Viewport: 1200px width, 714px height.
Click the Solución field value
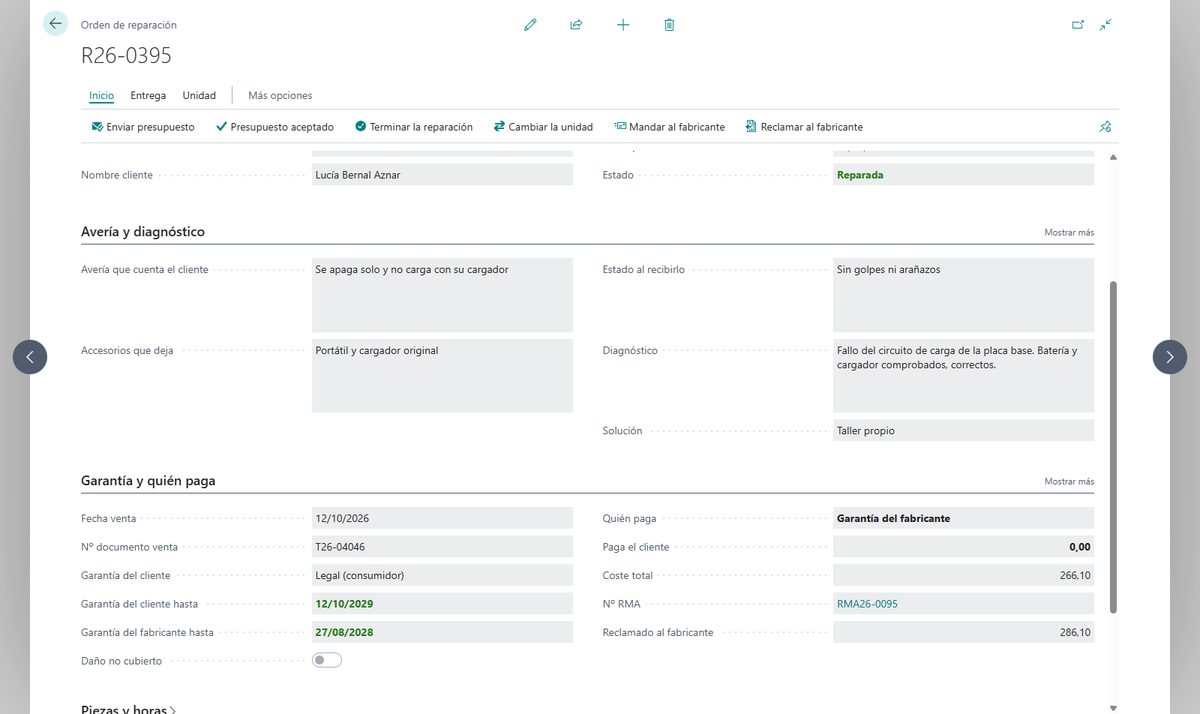point(963,430)
